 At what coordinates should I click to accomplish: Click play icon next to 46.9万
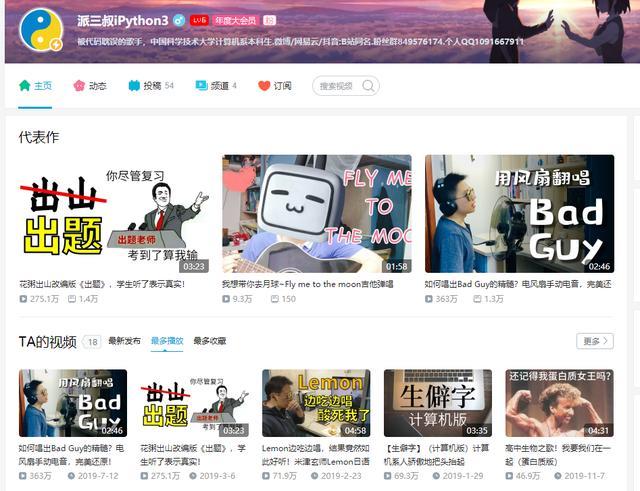click(509, 476)
